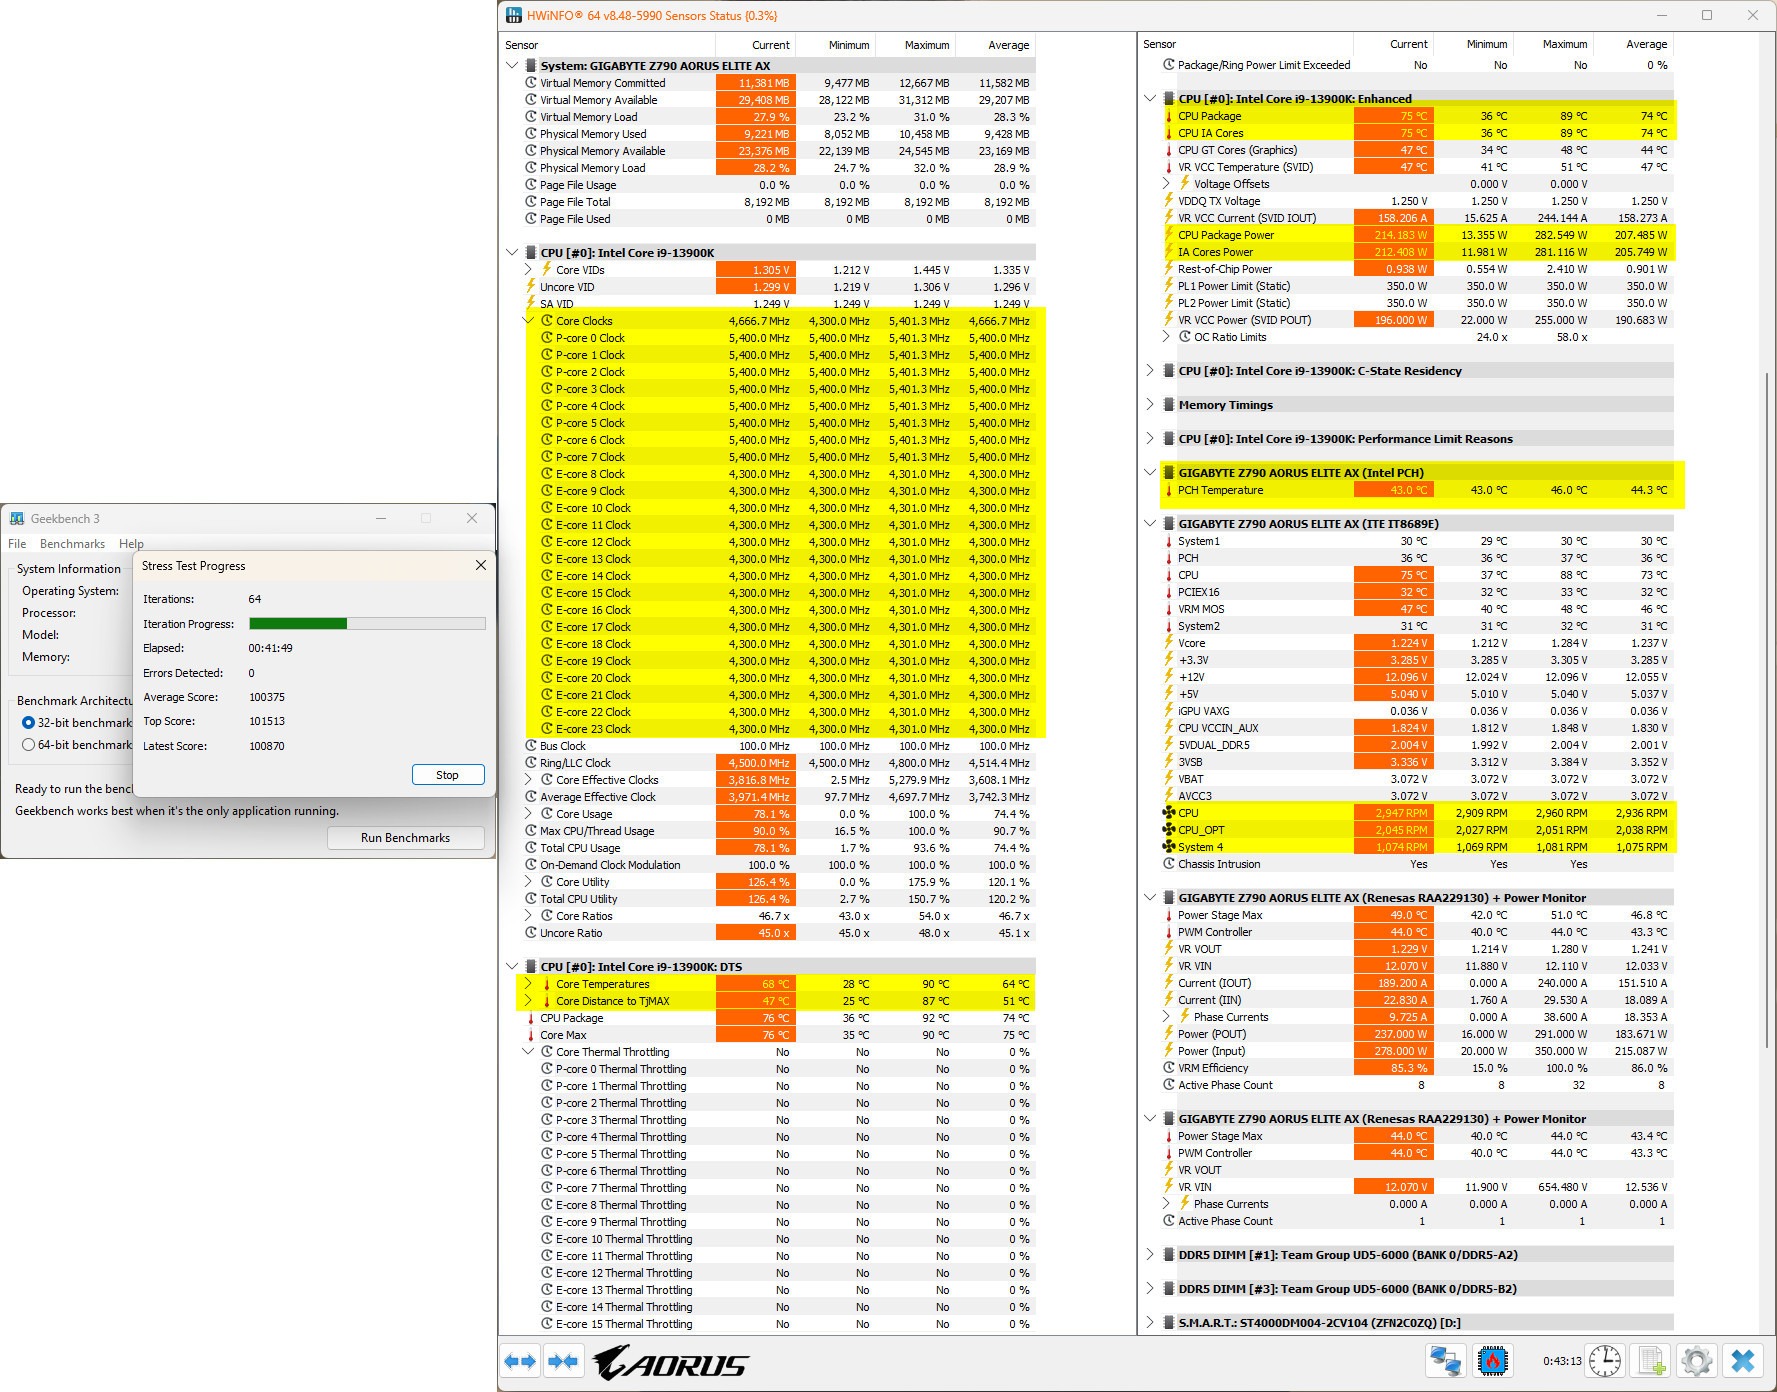This screenshot has width=1777, height=1392.
Task: Click the CPU_OPT fan icon
Action: coord(1168,830)
